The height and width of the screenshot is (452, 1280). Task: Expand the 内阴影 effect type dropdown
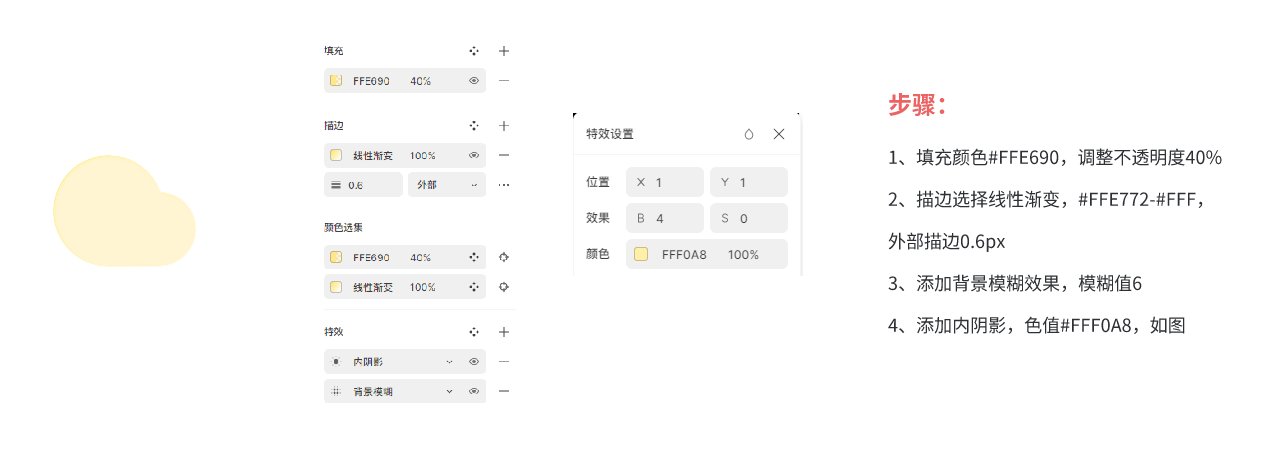pyautogui.click(x=449, y=361)
